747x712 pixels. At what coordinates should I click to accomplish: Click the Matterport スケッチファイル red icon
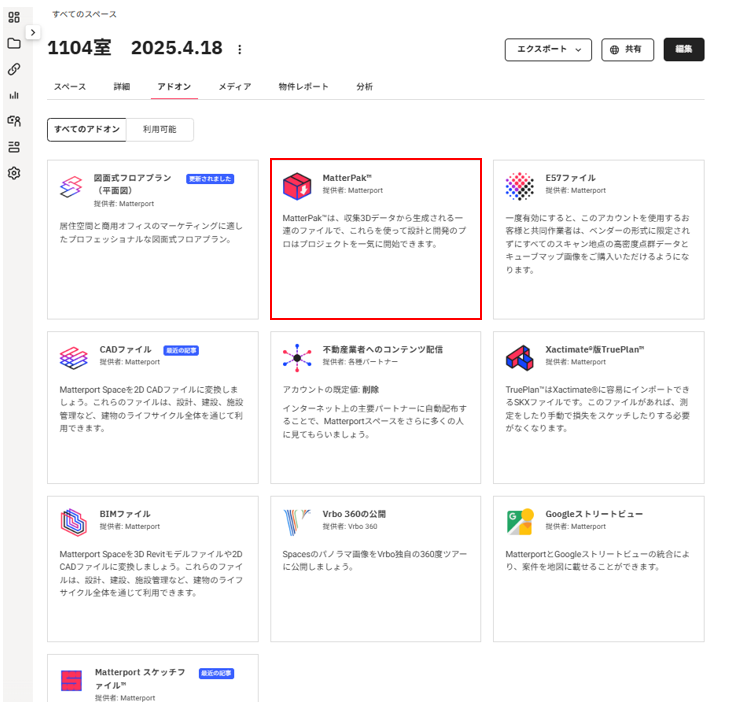point(71,681)
